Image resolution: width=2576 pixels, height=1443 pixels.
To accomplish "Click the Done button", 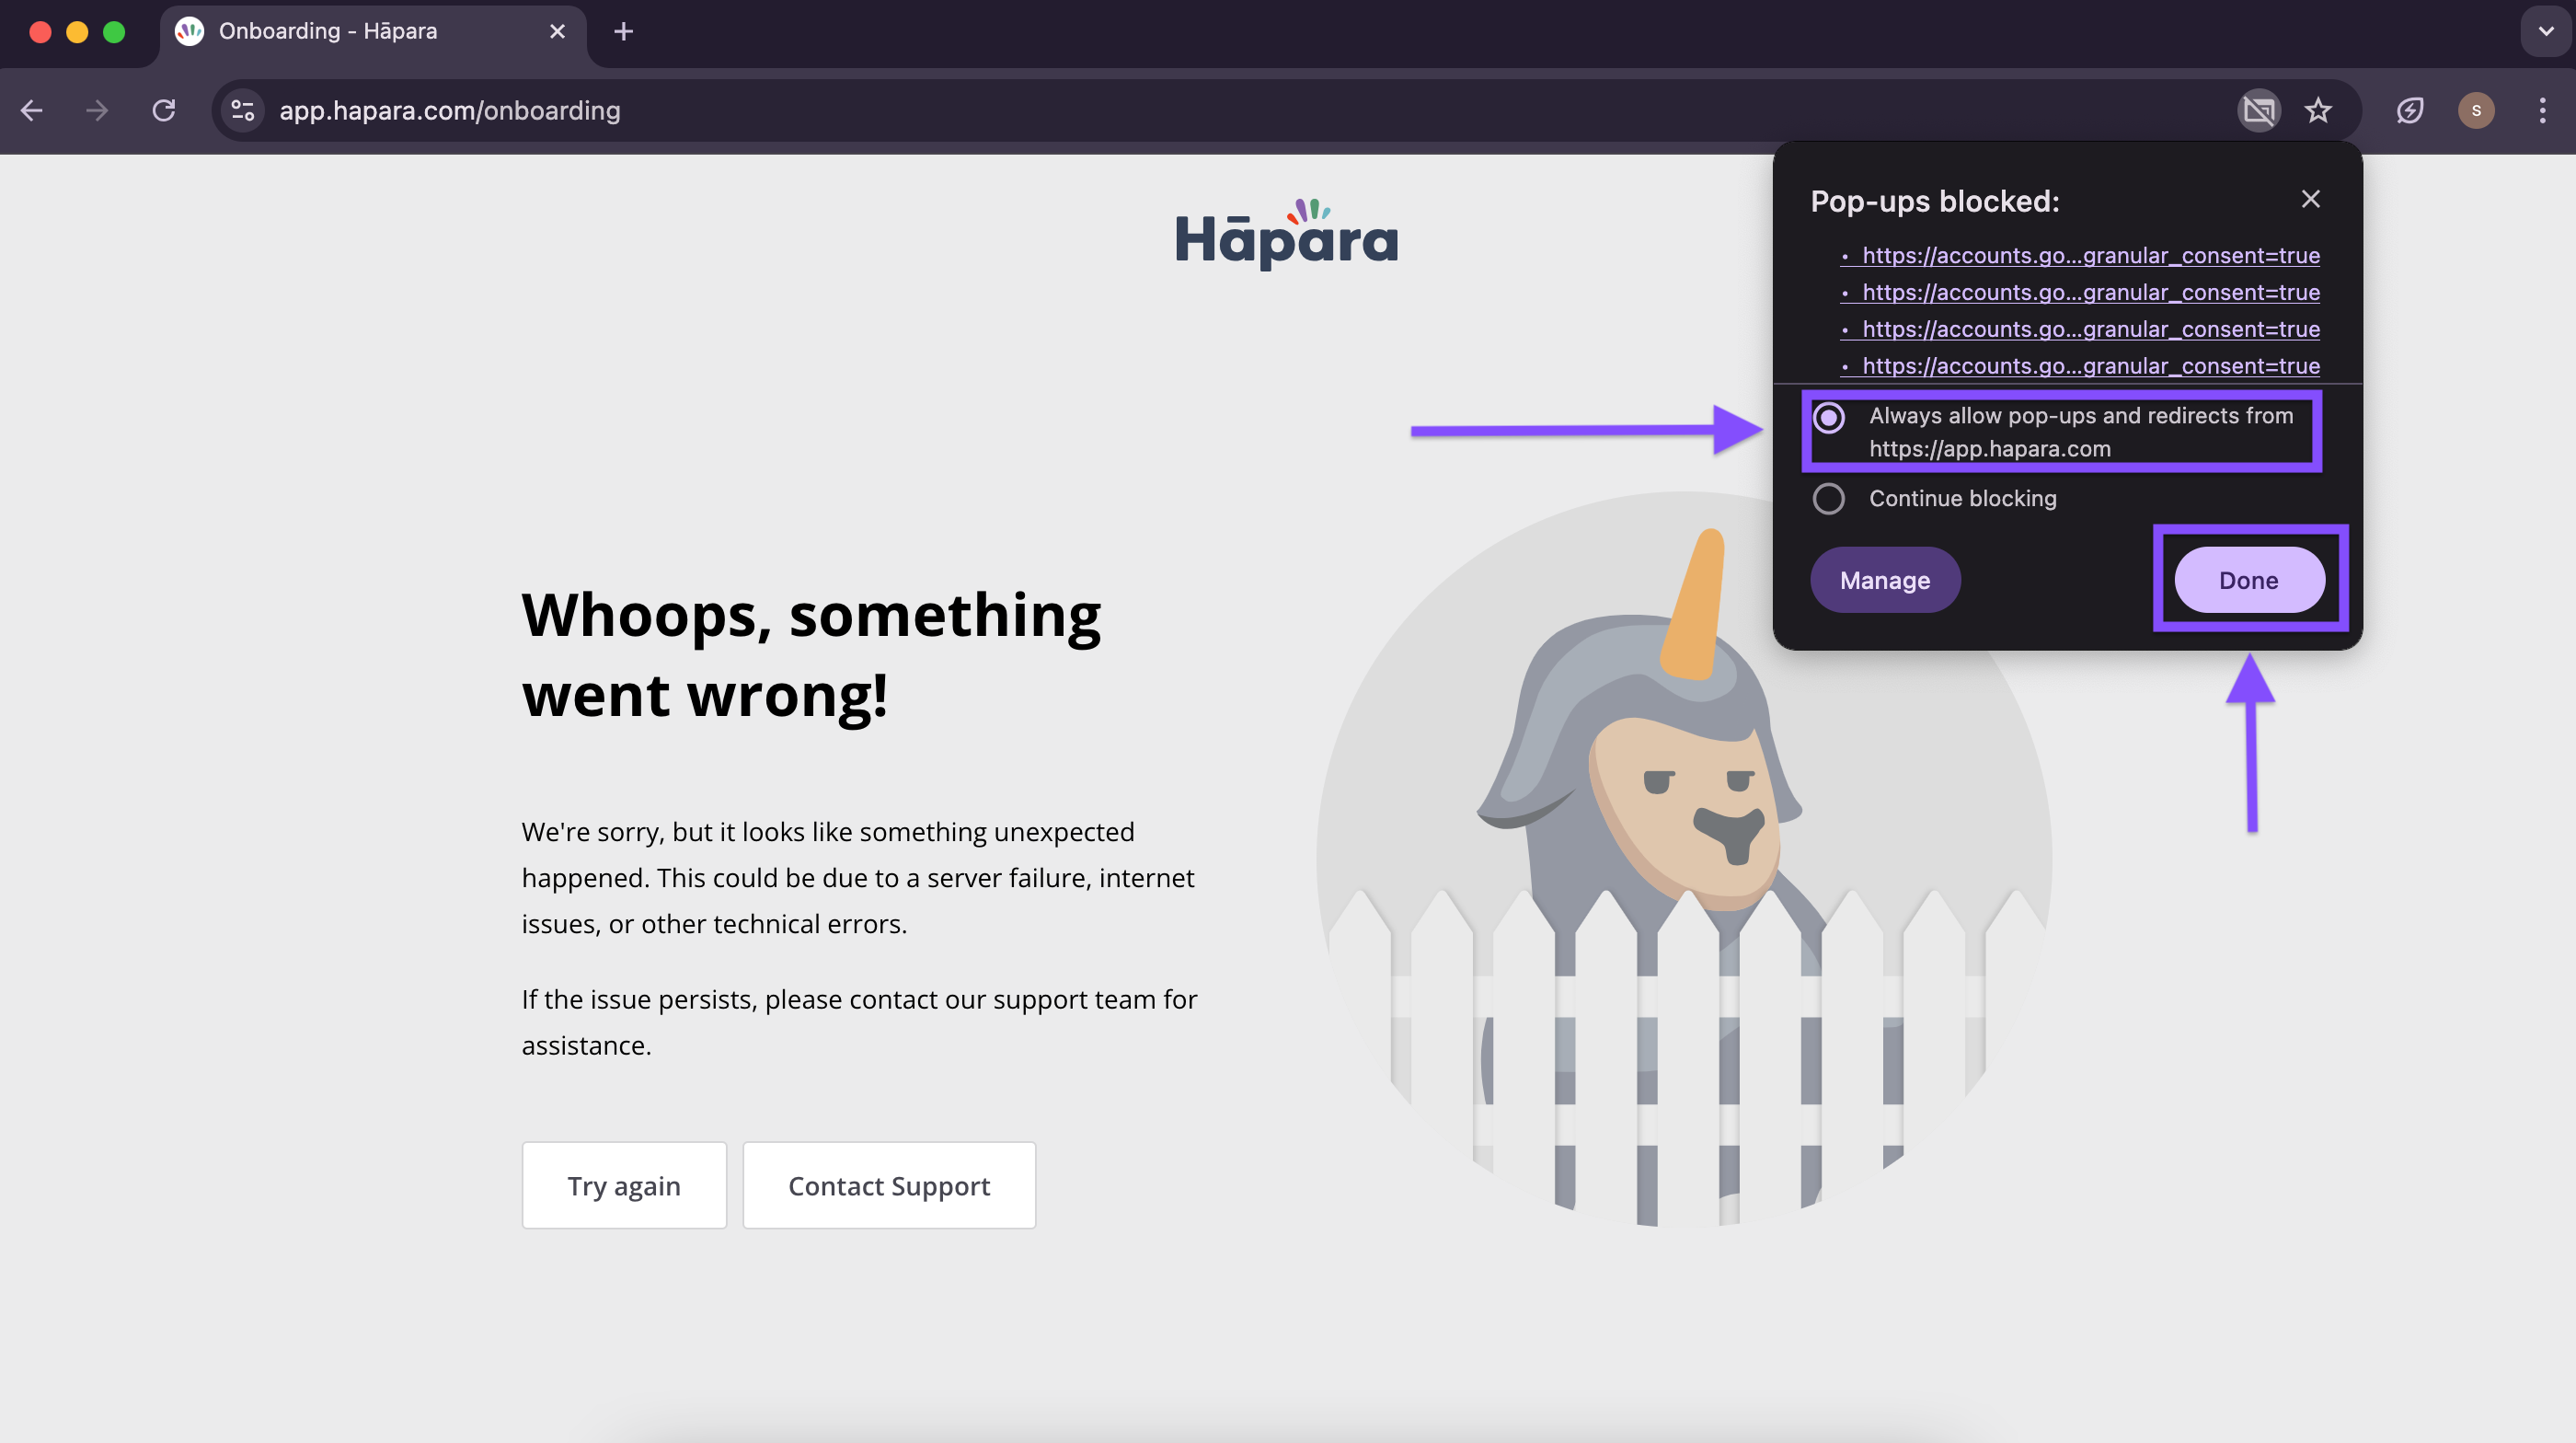I will point(2249,580).
